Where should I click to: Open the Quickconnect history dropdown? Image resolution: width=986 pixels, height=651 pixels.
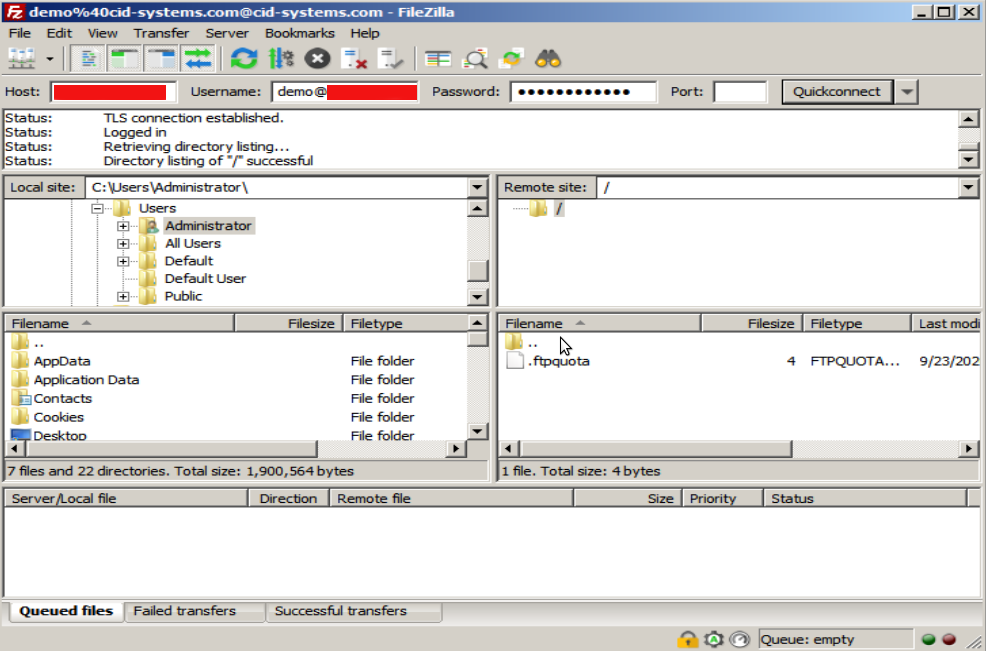[x=906, y=92]
